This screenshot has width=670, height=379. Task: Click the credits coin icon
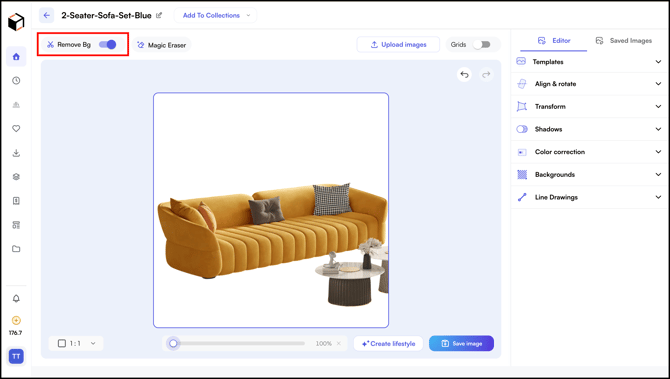click(x=16, y=320)
